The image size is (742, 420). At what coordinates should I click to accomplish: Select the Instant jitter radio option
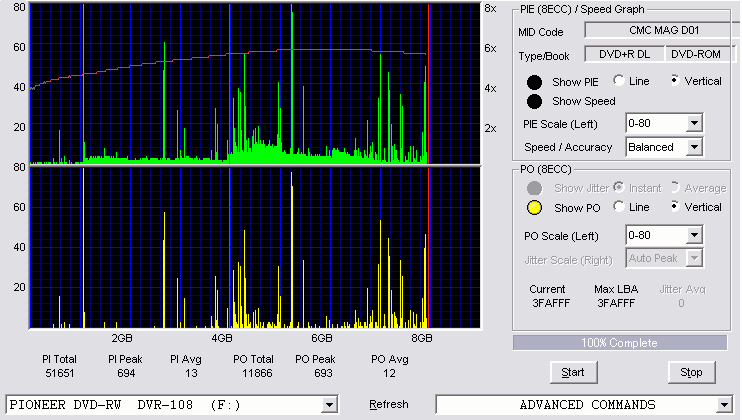click(618, 187)
